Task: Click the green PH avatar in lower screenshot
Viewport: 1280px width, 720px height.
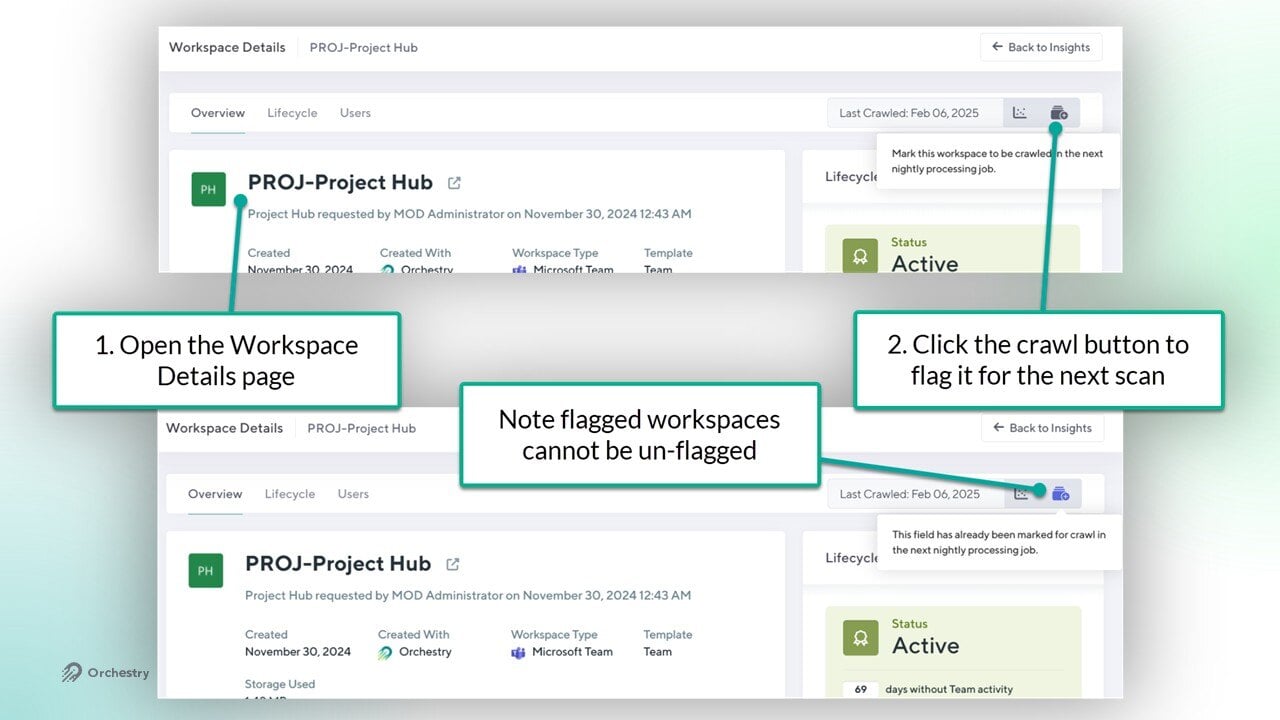Action: [x=205, y=571]
